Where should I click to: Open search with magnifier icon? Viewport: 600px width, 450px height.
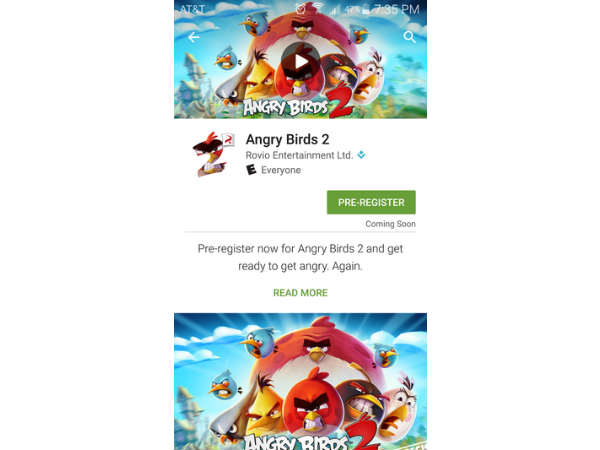pos(409,37)
